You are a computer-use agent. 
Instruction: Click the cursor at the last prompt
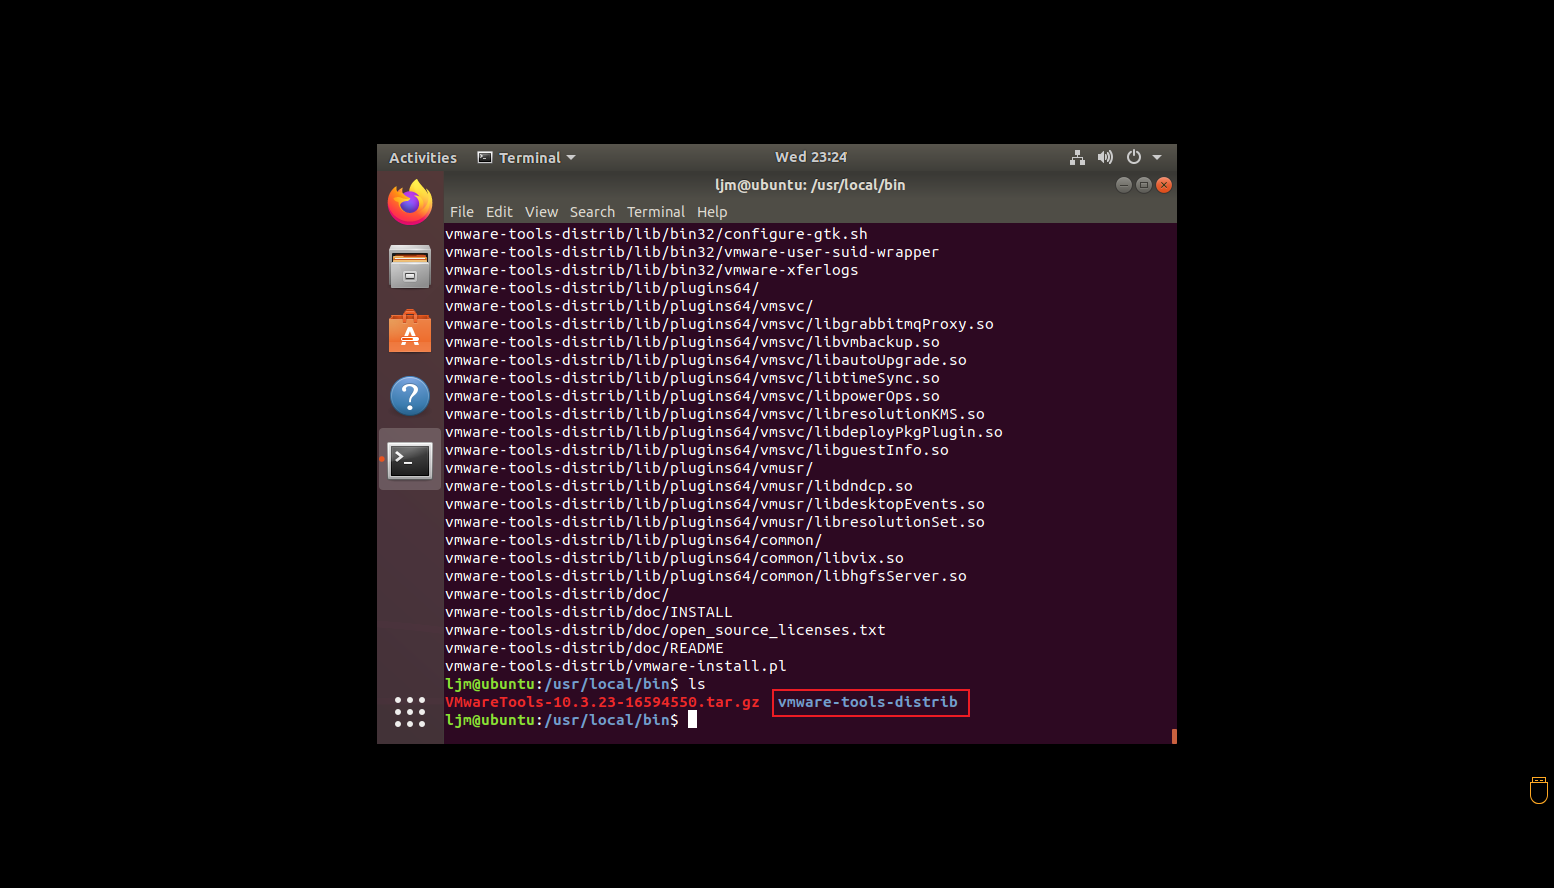[692, 720]
